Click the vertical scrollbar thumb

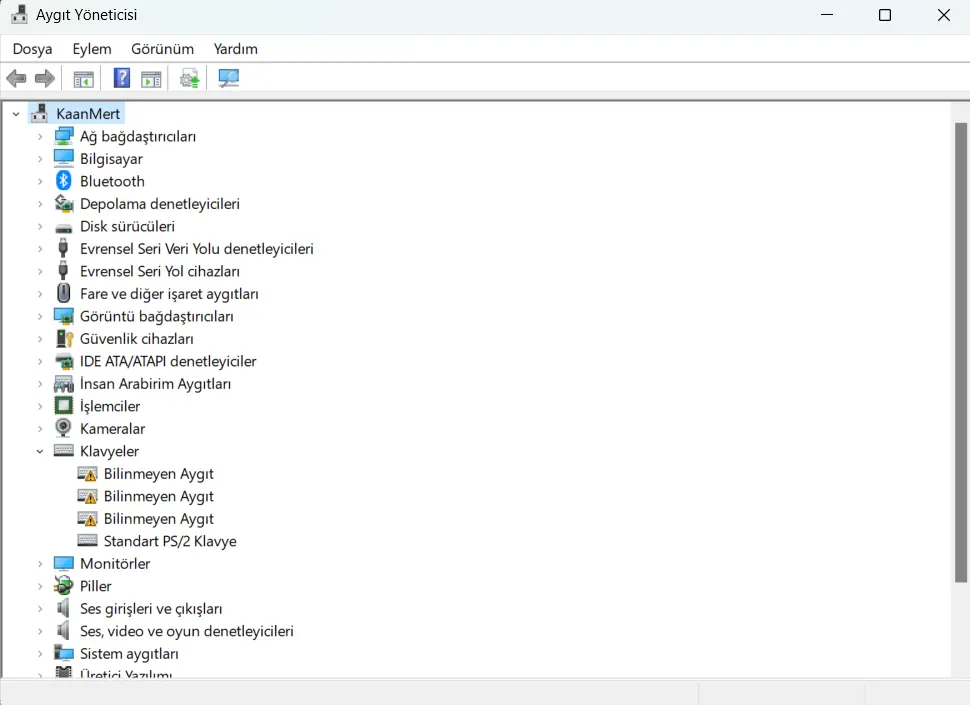click(x=960, y=352)
